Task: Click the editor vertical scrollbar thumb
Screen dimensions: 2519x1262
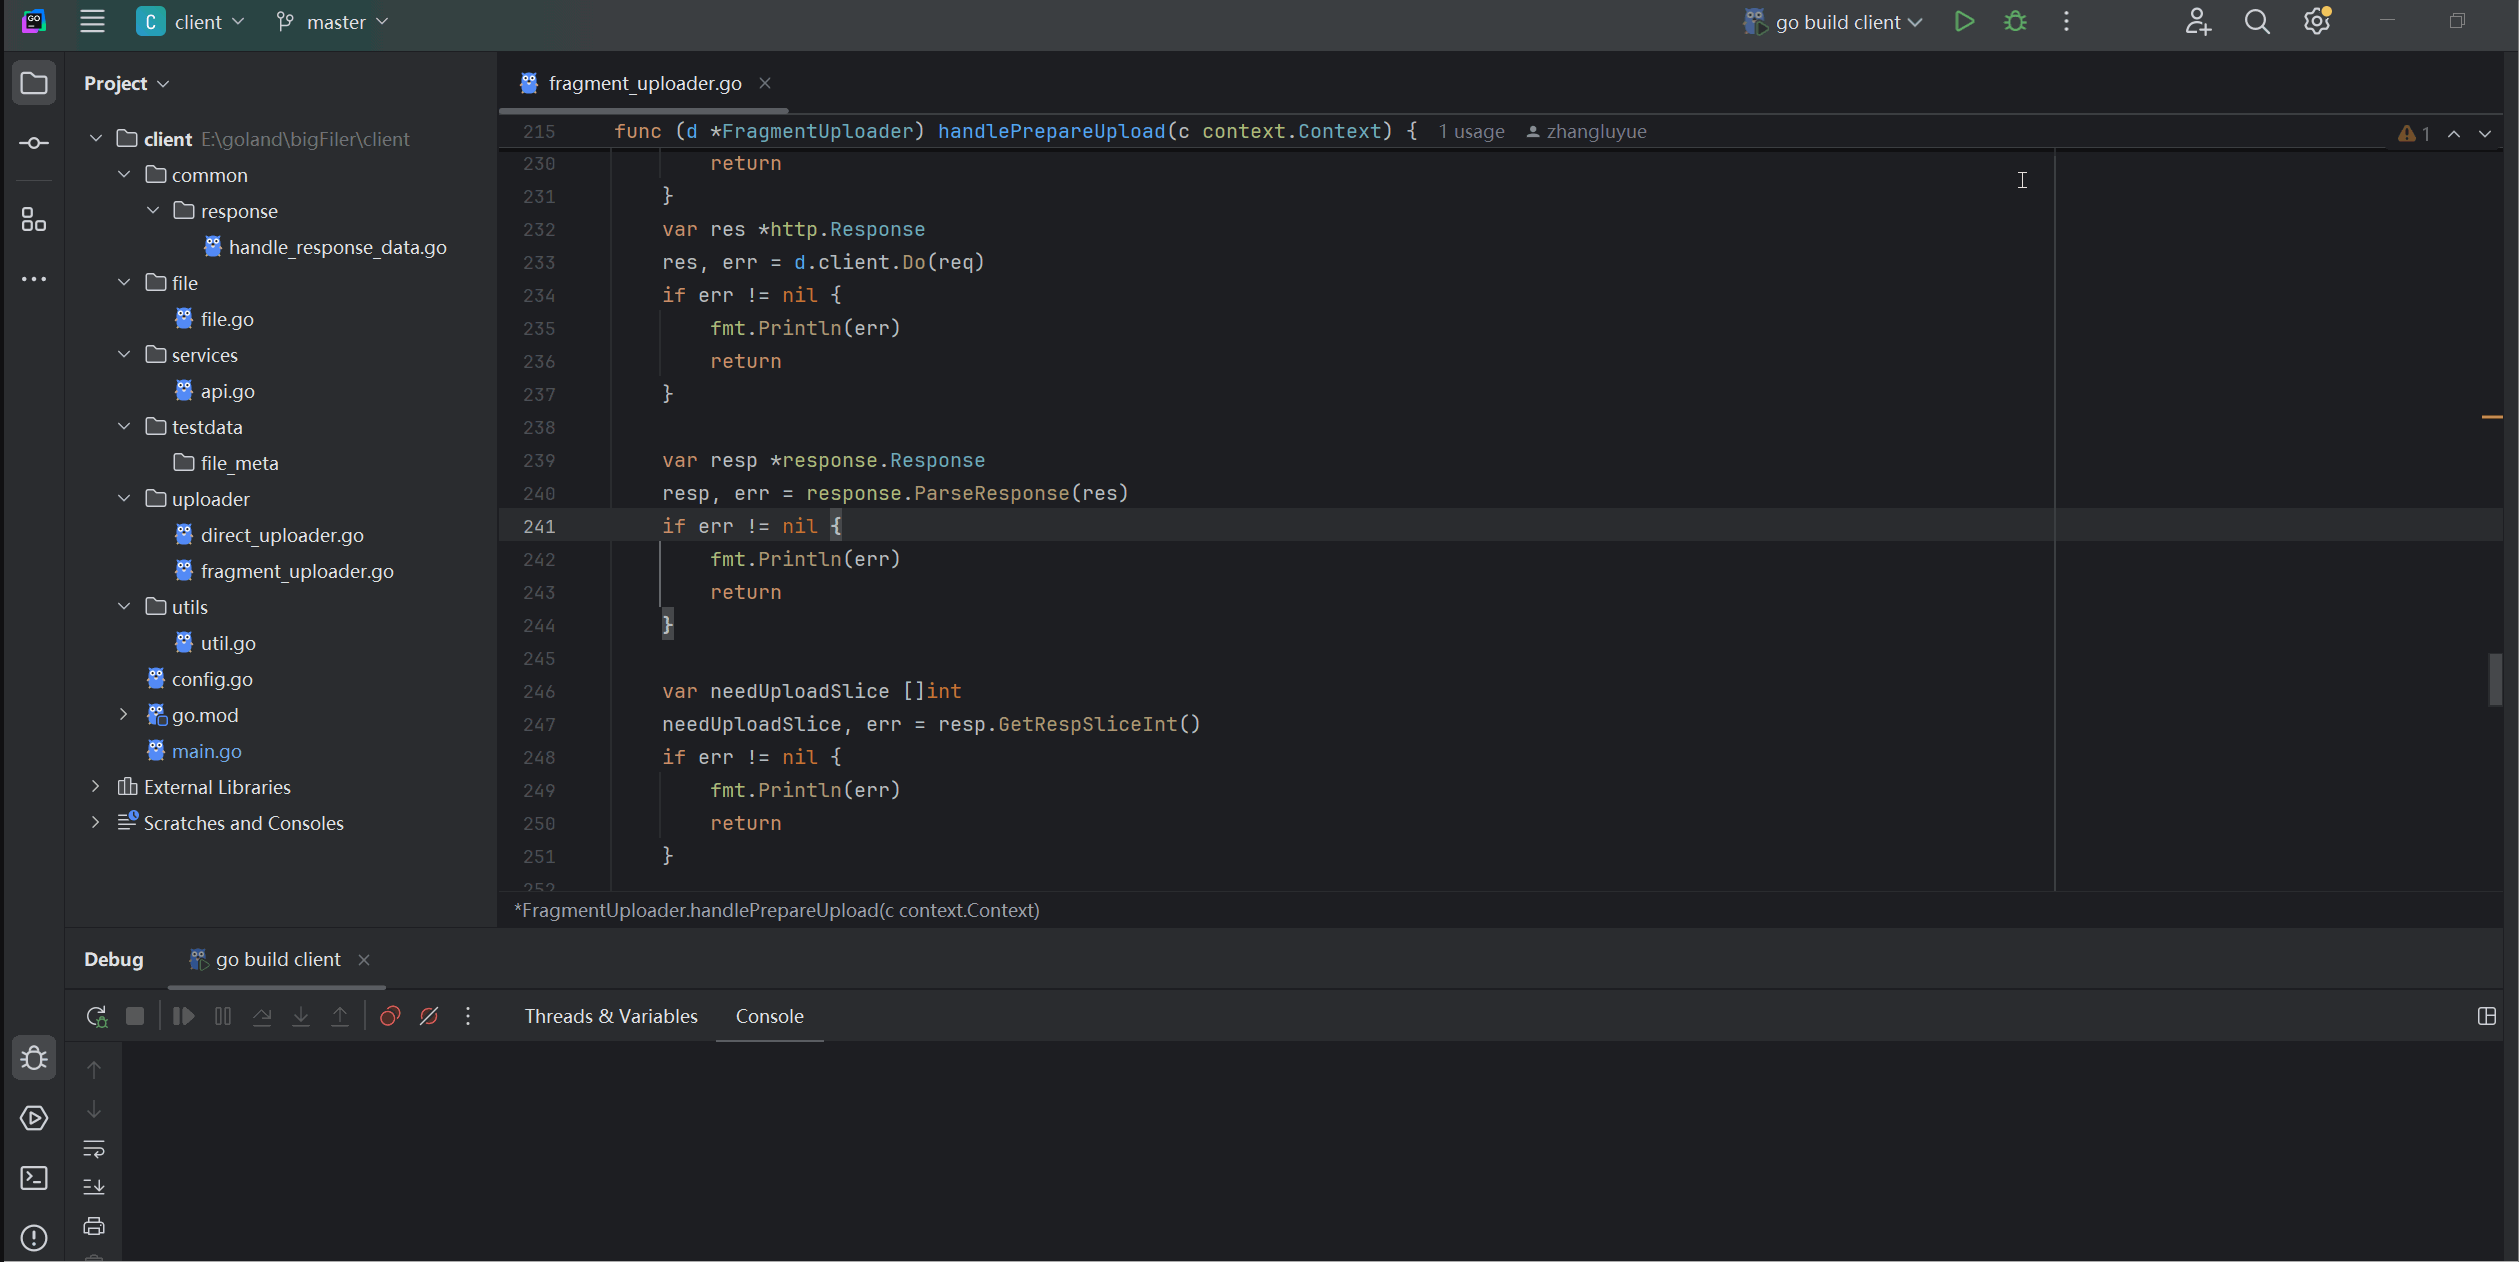Action: (2495, 679)
